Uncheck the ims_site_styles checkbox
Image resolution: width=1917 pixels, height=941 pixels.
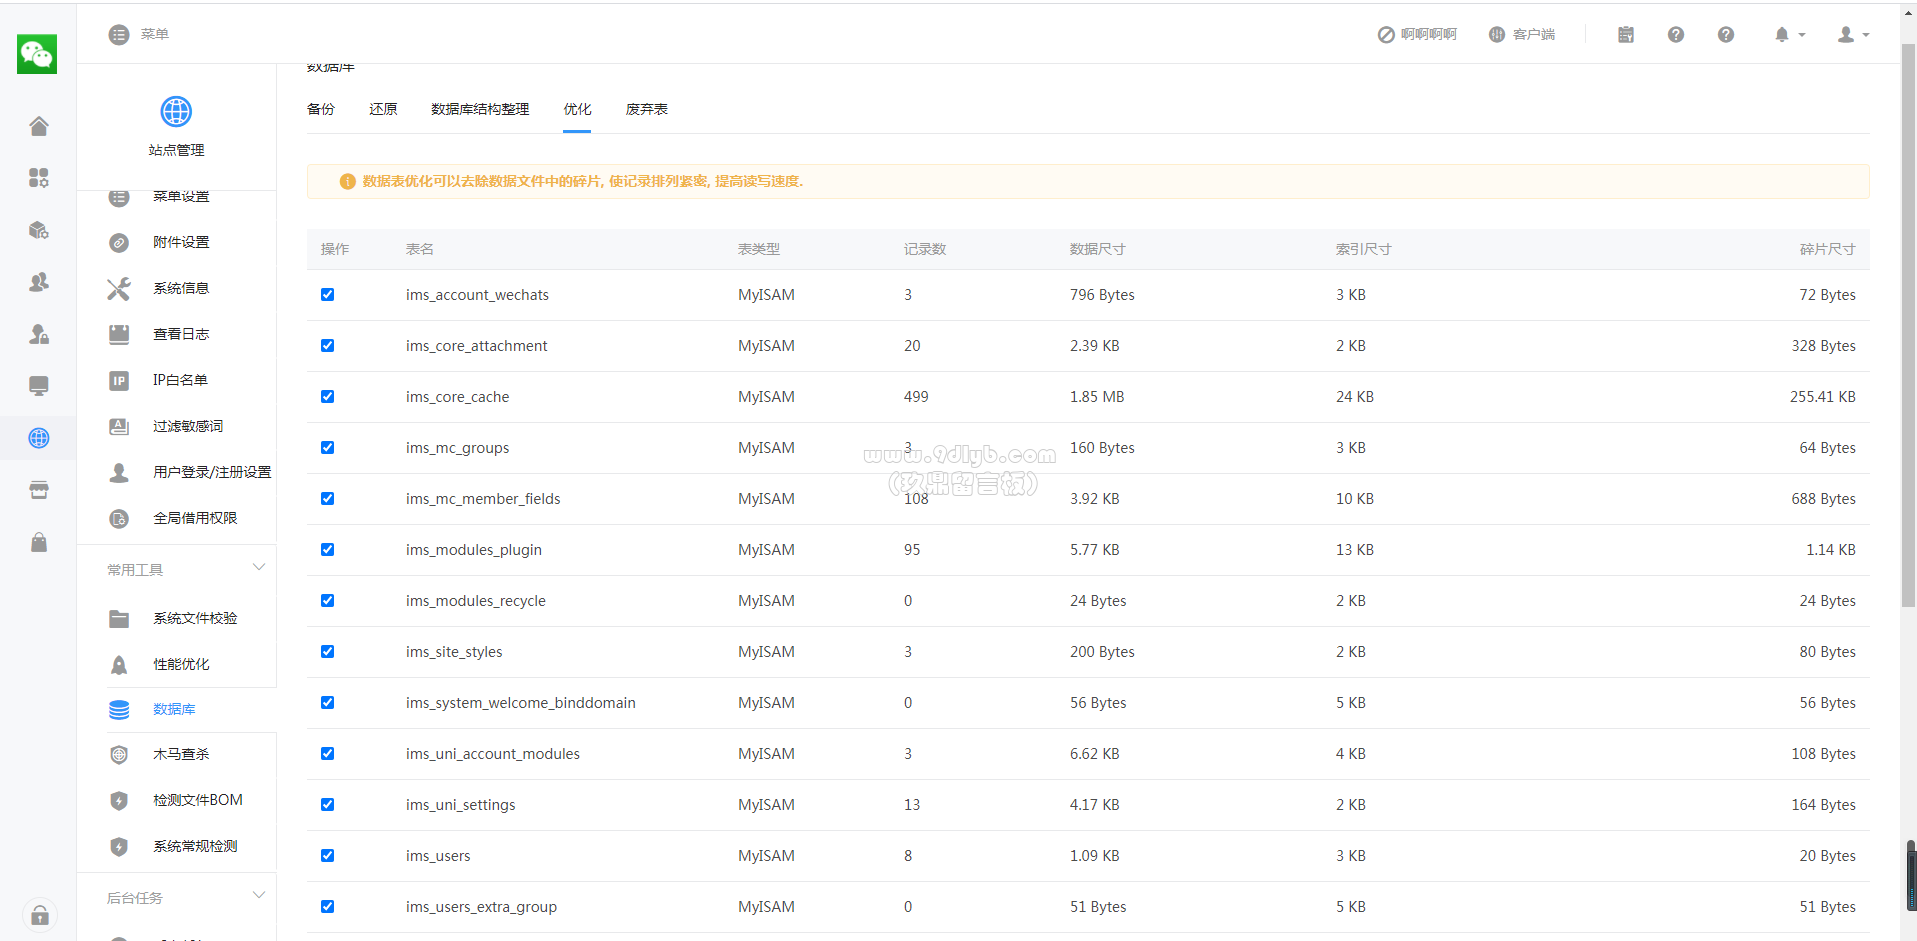click(x=327, y=652)
